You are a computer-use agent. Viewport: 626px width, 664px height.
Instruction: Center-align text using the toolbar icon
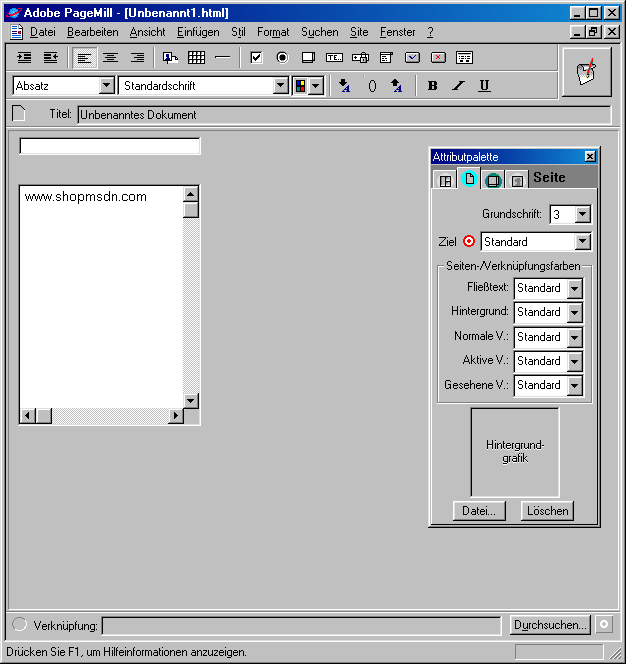coord(111,58)
